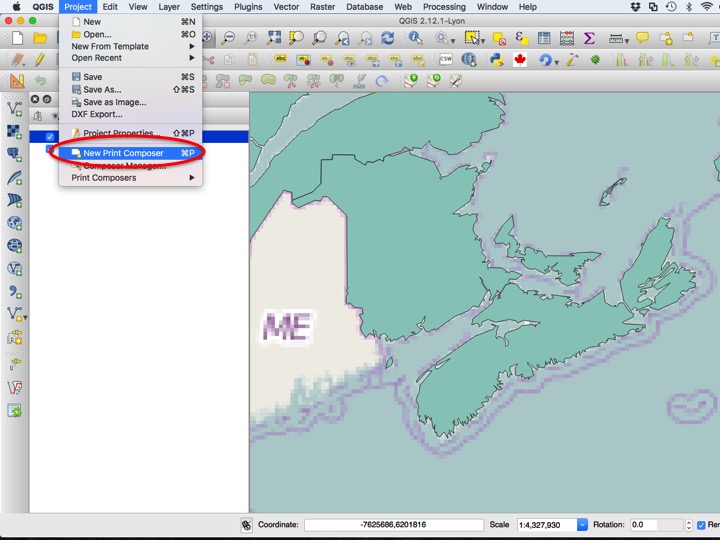
Task: Click the Add Vector Layer icon
Action: [14, 109]
